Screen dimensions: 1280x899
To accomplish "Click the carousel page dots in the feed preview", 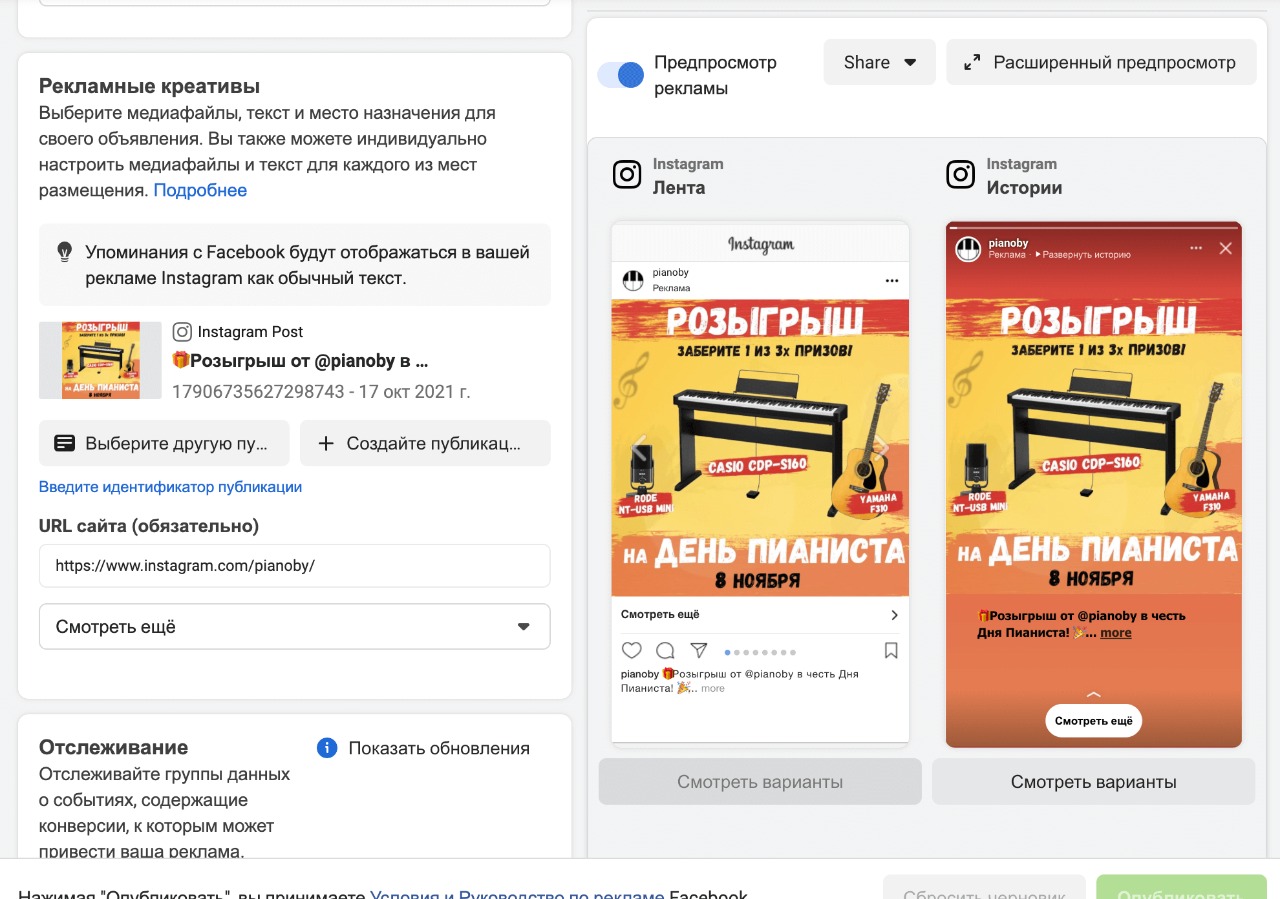I will pos(760,652).
